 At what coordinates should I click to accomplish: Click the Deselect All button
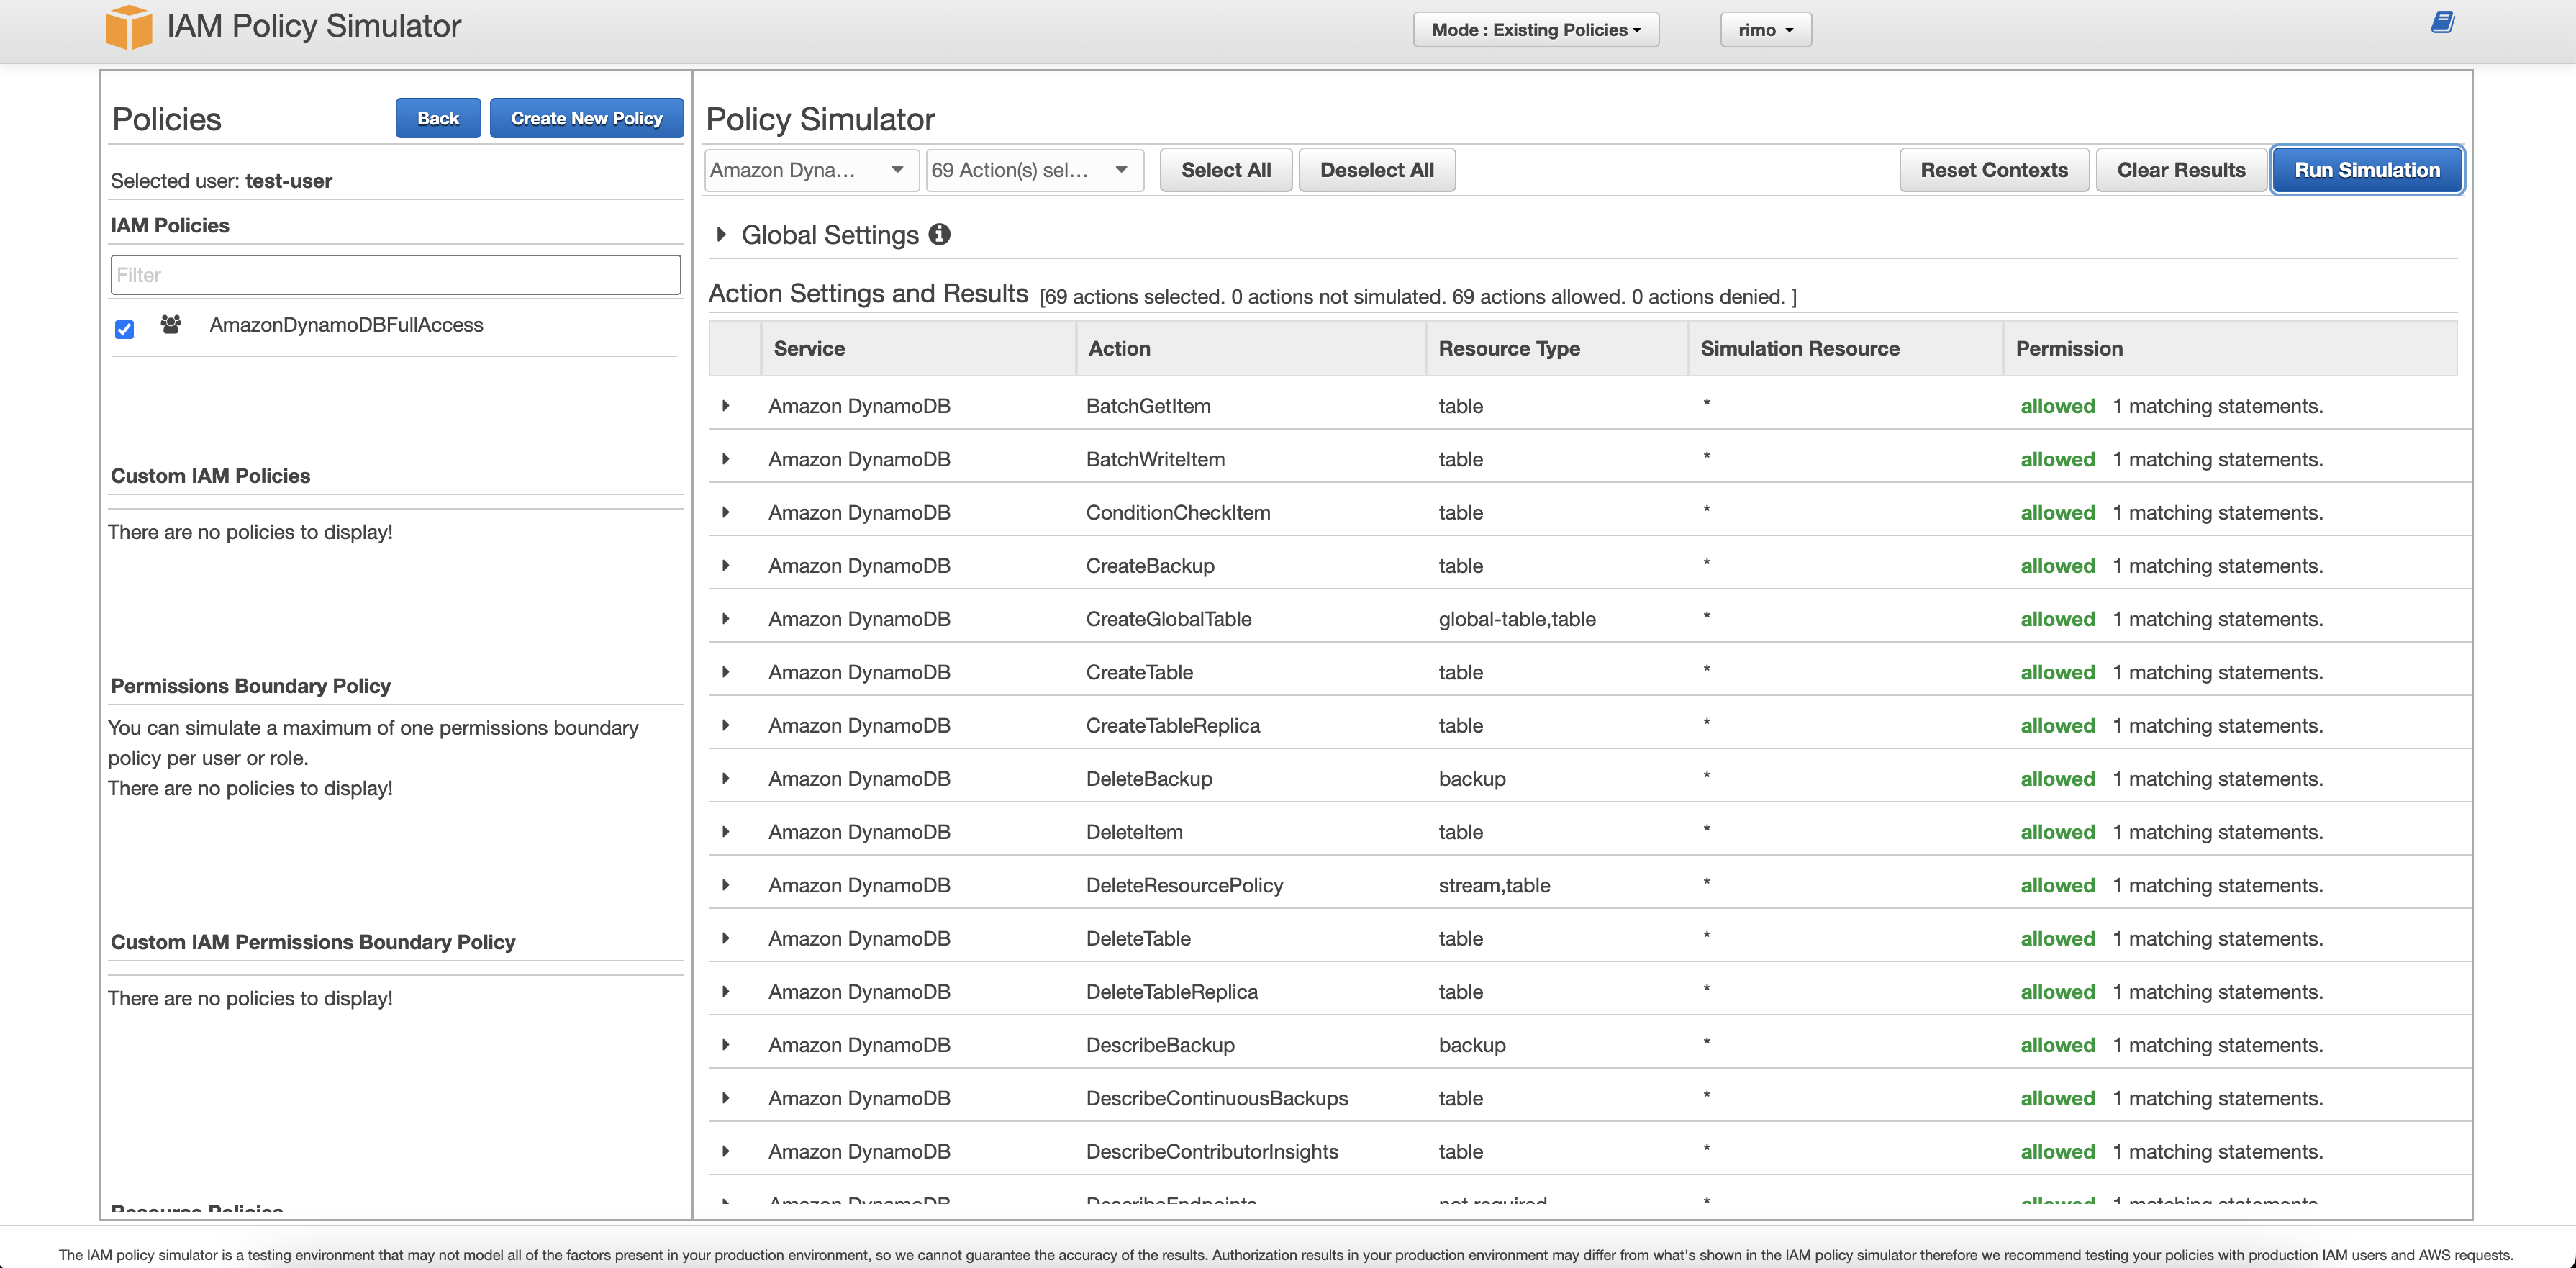point(1376,170)
